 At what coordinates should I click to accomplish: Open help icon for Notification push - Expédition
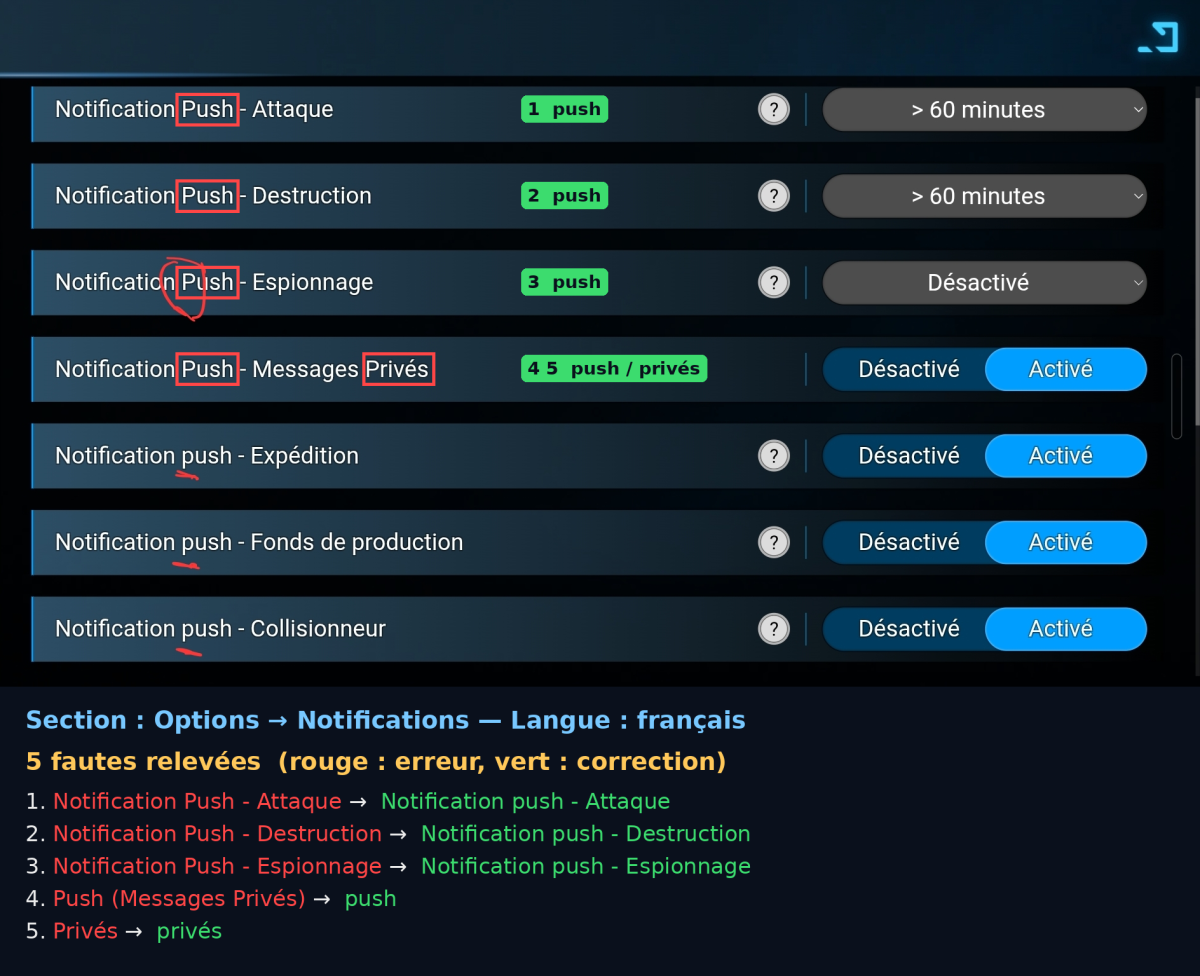pos(774,456)
